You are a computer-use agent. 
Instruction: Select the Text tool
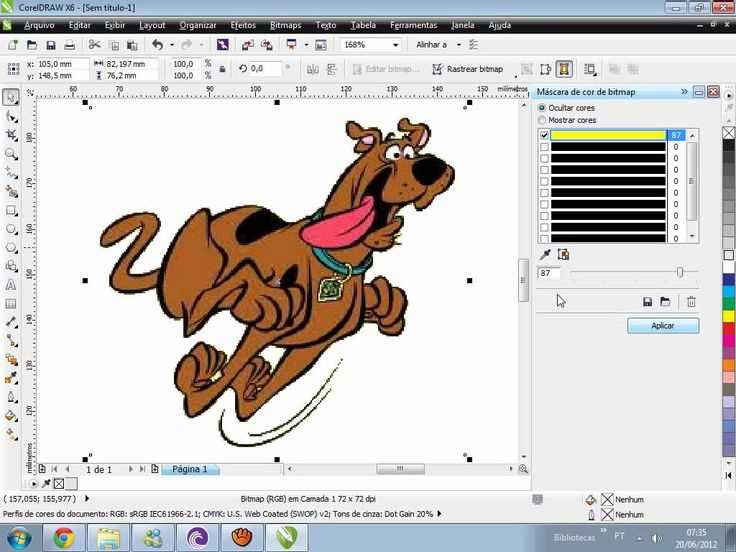click(11, 285)
